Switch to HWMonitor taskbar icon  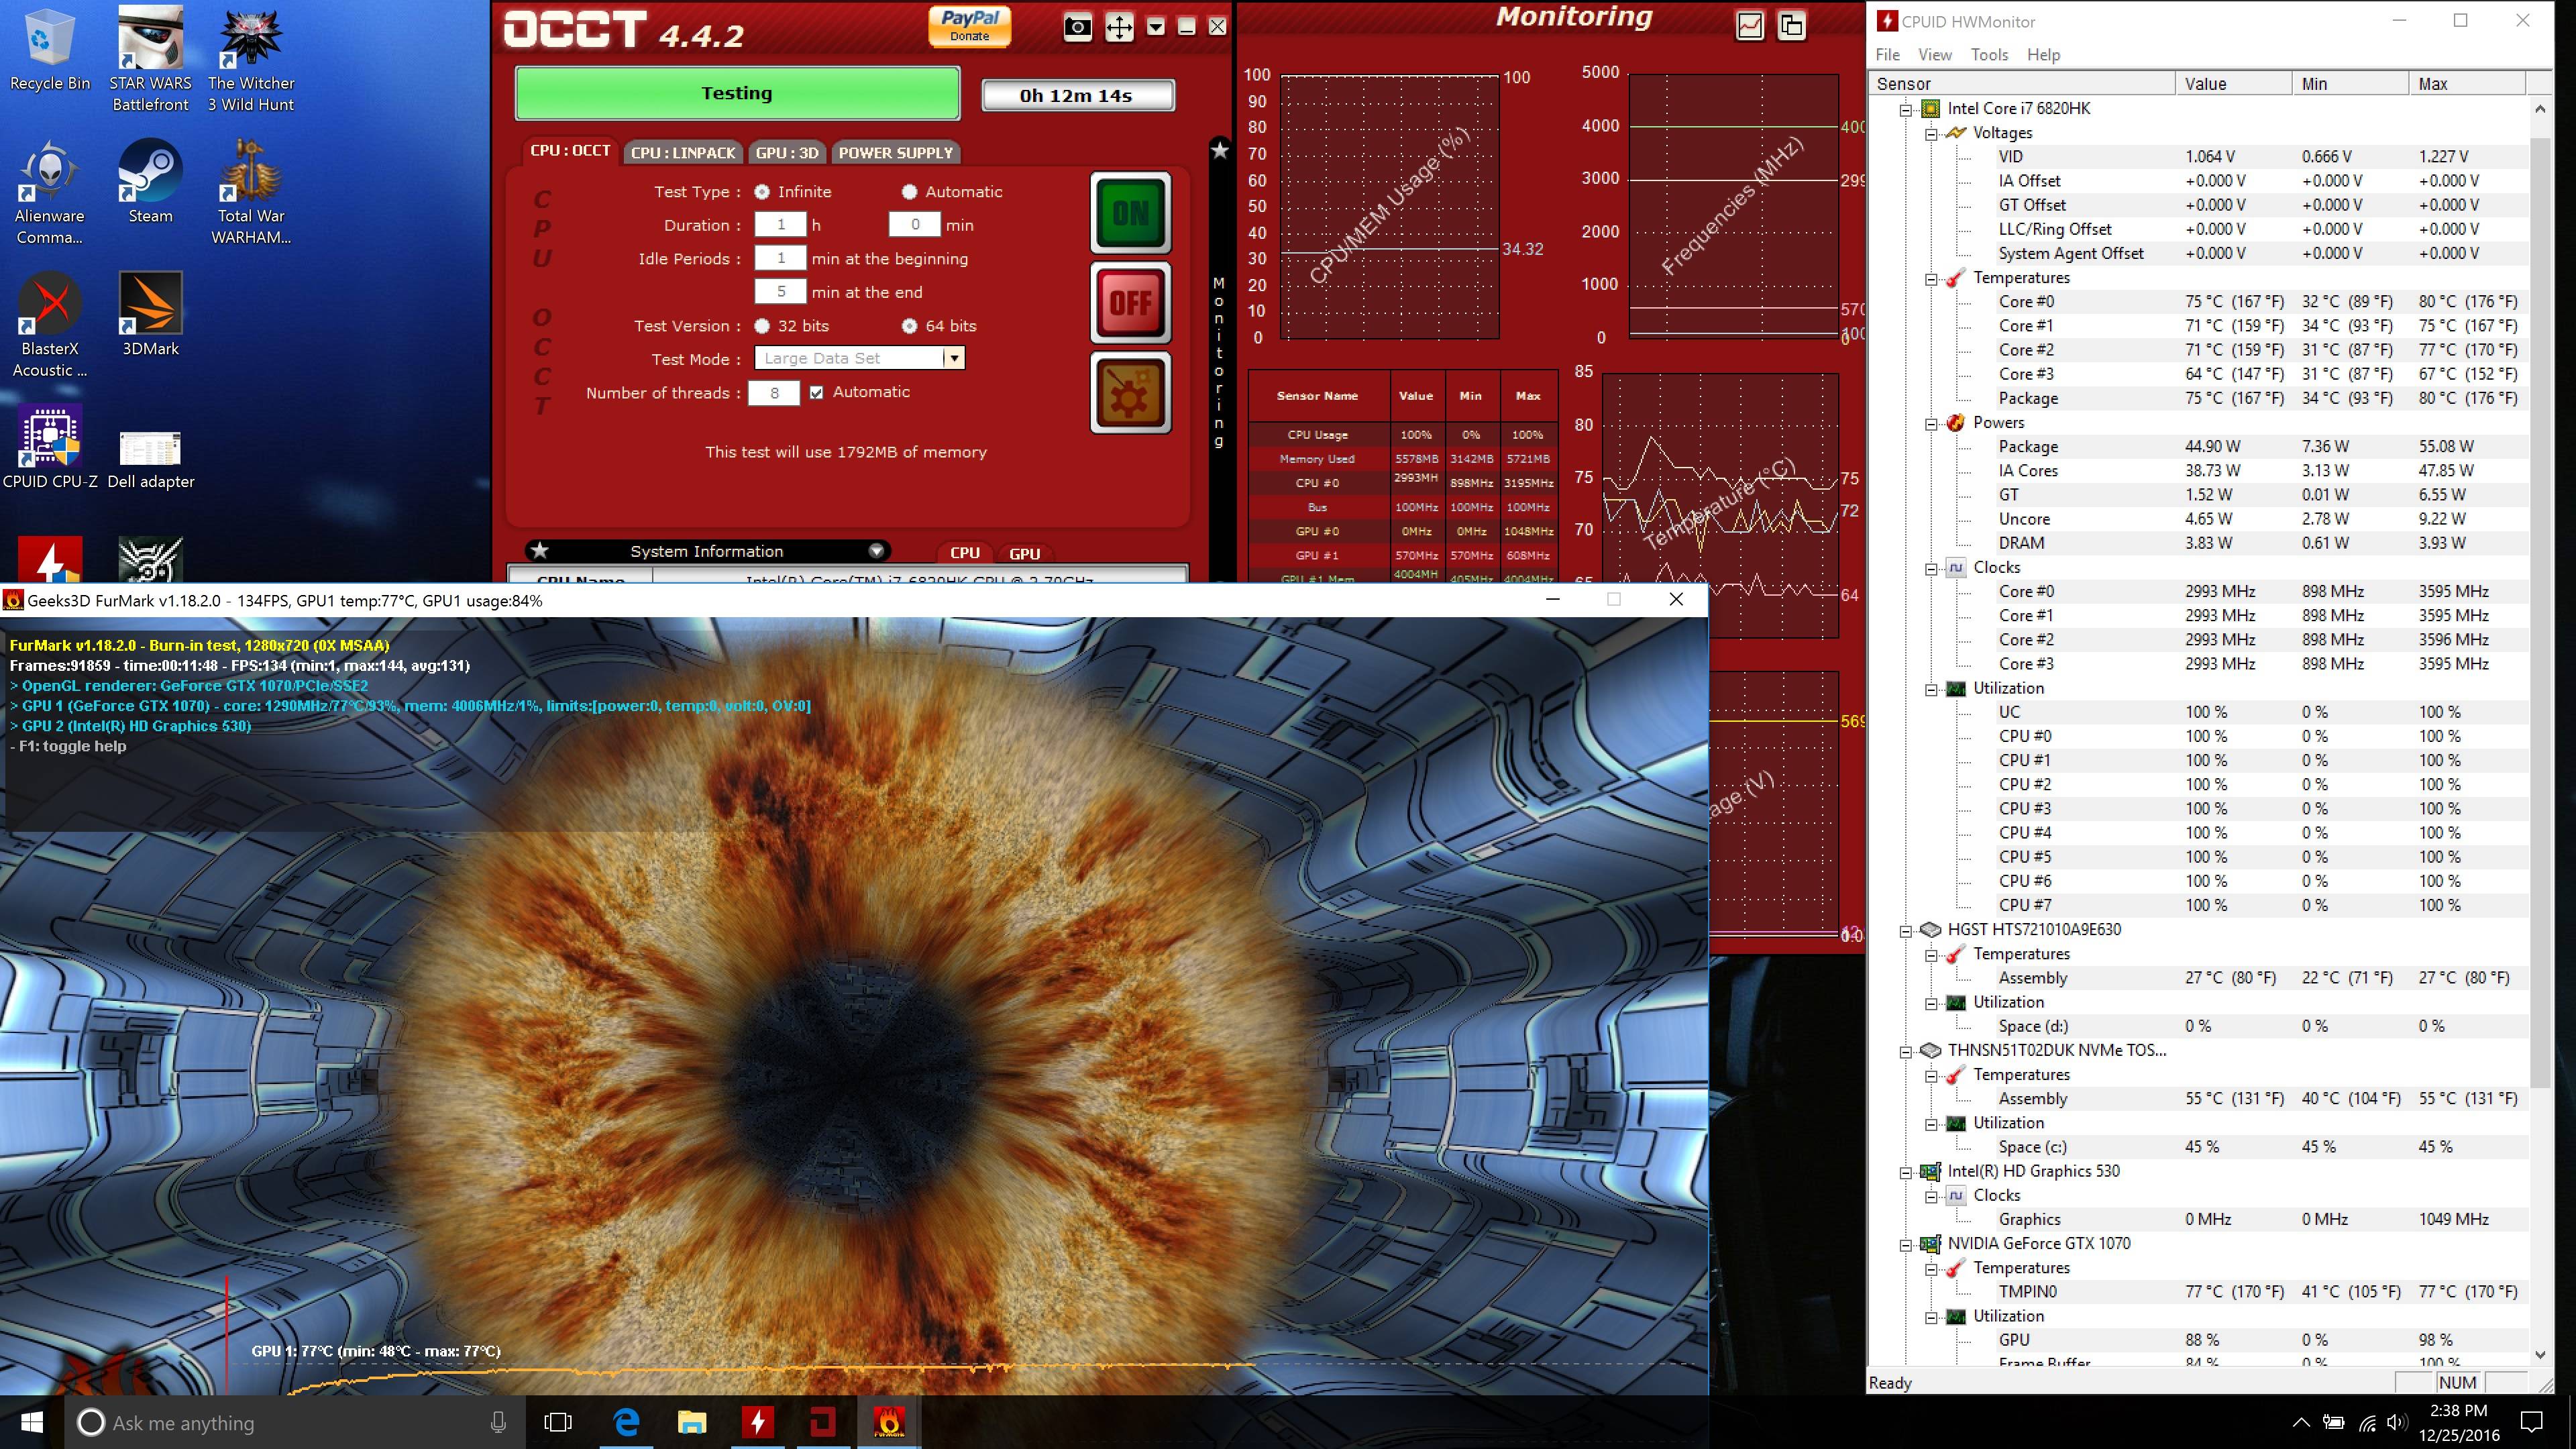[x=757, y=1422]
